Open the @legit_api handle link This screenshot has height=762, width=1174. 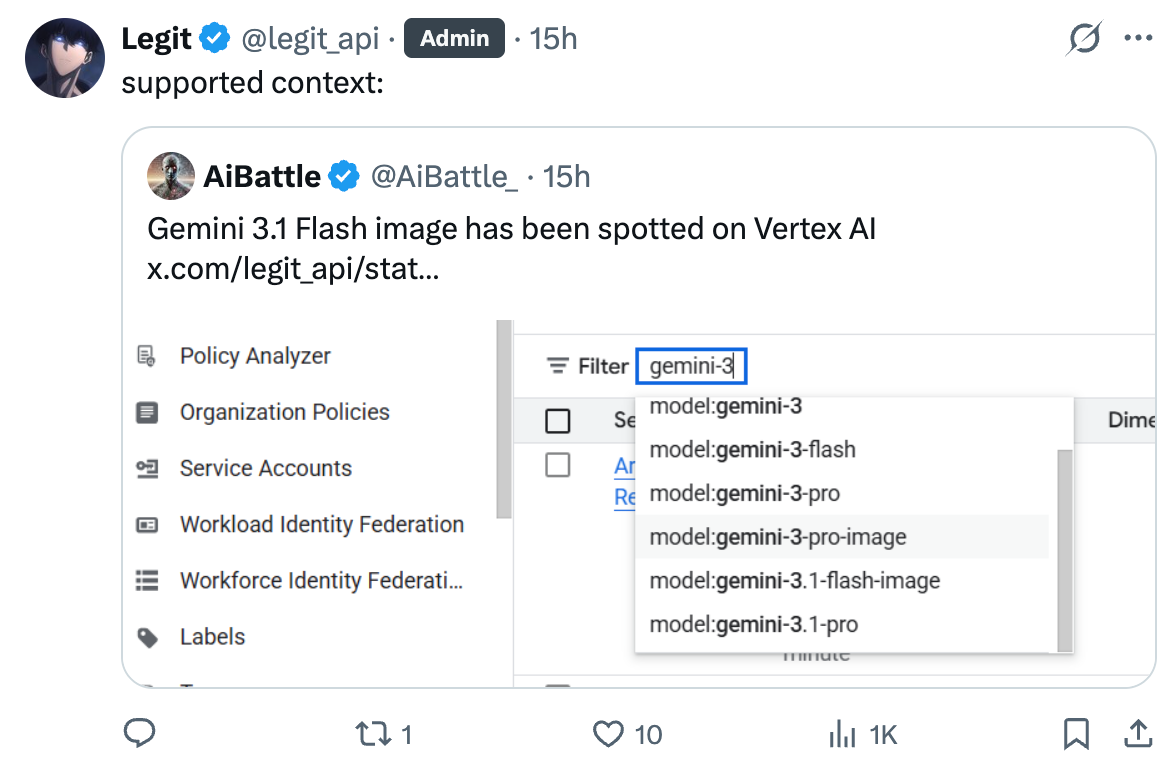pyautogui.click(x=310, y=39)
